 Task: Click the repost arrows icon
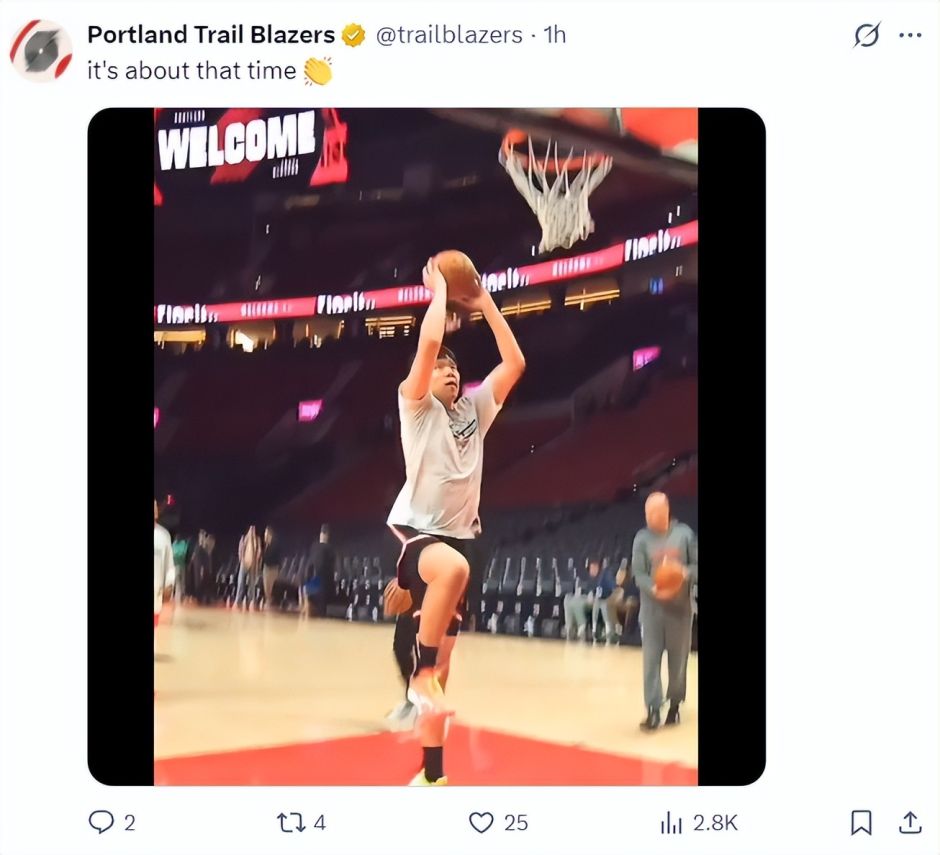pyautogui.click(x=290, y=822)
